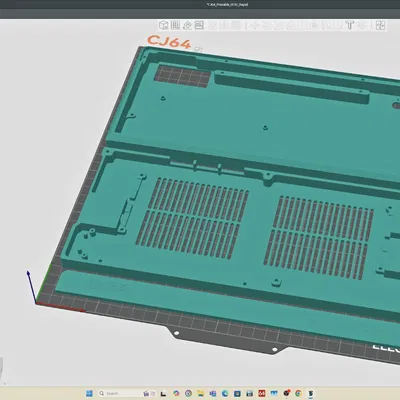
Task: Select the CJ64 plate name label
Action: (x=169, y=42)
